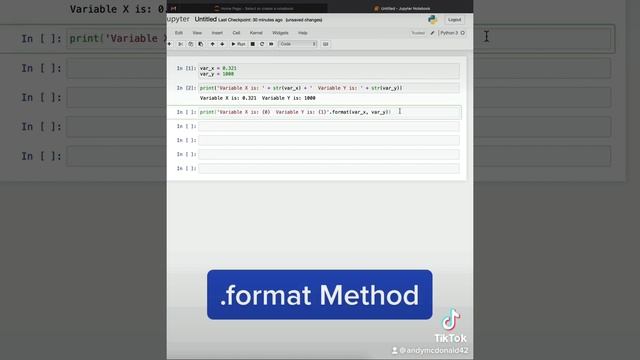640x360 pixels.
Task: Switch to the Gmail browser tab
Action: 173,8
